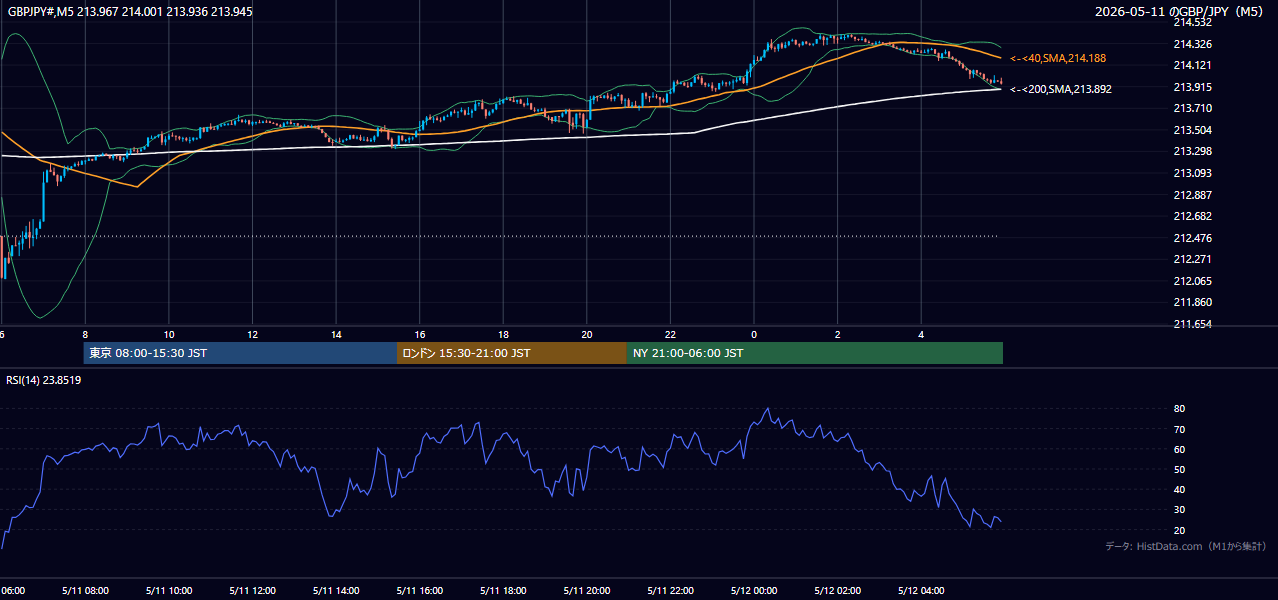Click RSI scale value 40
The height and width of the screenshot is (600, 1278).
point(1179,490)
